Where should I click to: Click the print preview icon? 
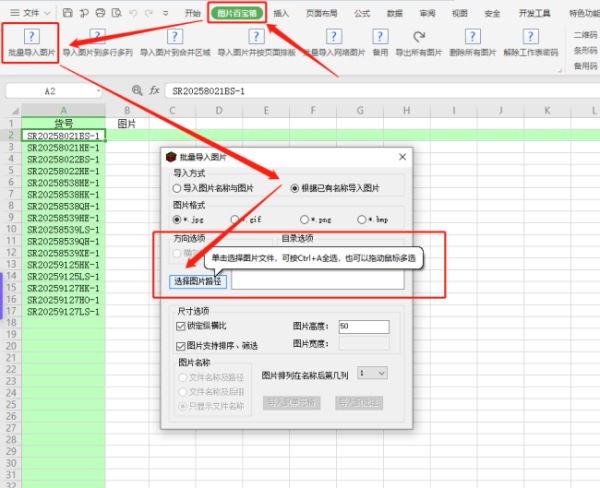point(117,13)
